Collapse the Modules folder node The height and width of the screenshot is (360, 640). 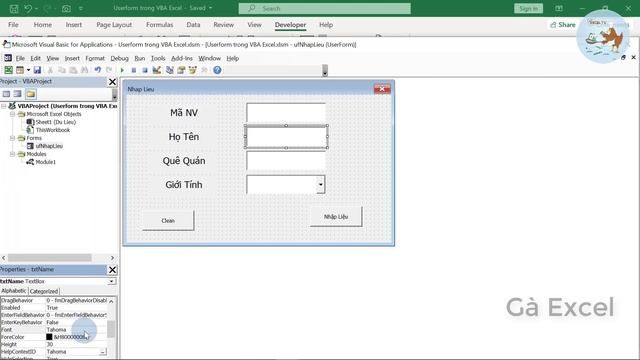click(x=13, y=154)
